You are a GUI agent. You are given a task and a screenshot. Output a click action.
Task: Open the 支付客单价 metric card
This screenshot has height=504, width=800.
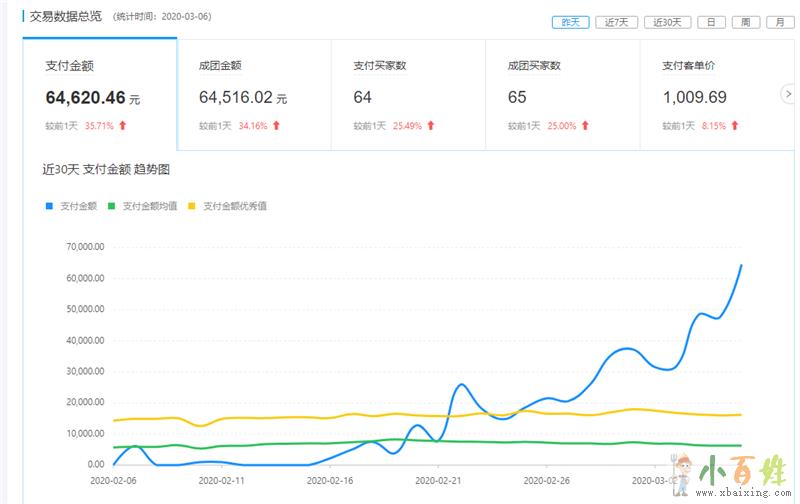(x=715, y=95)
